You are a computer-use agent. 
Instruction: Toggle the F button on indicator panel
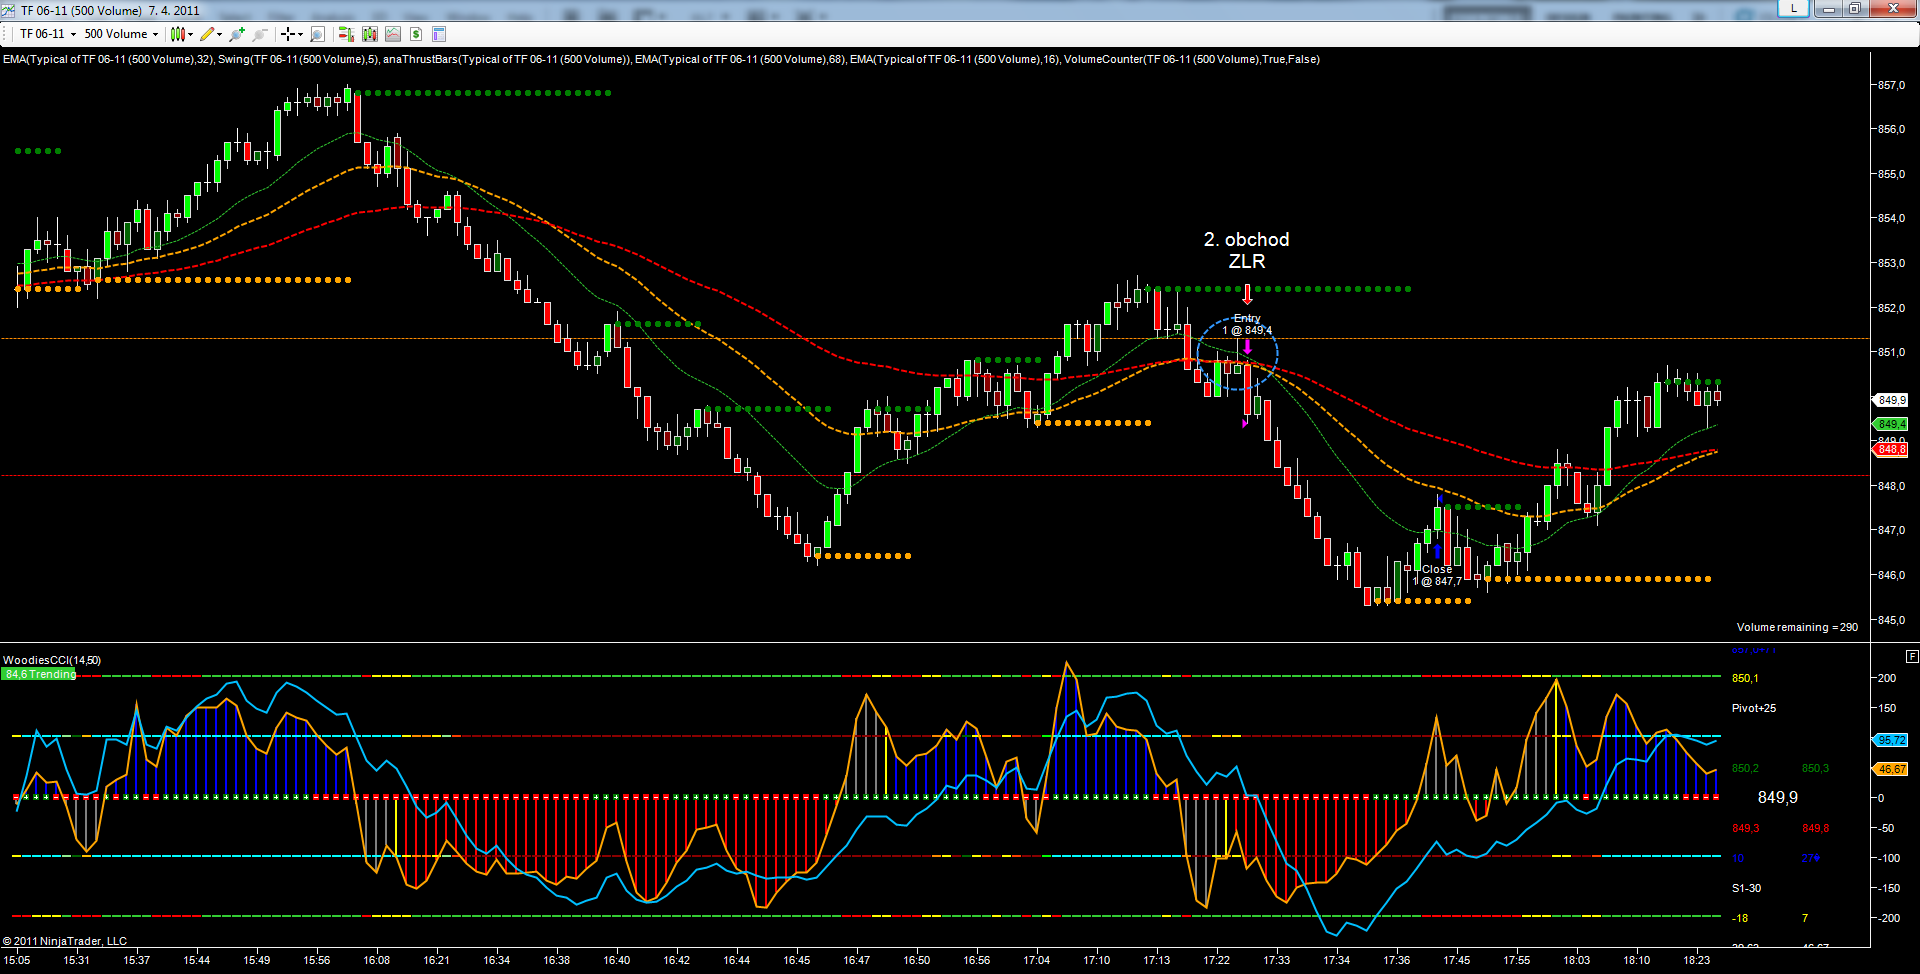coord(1912,657)
